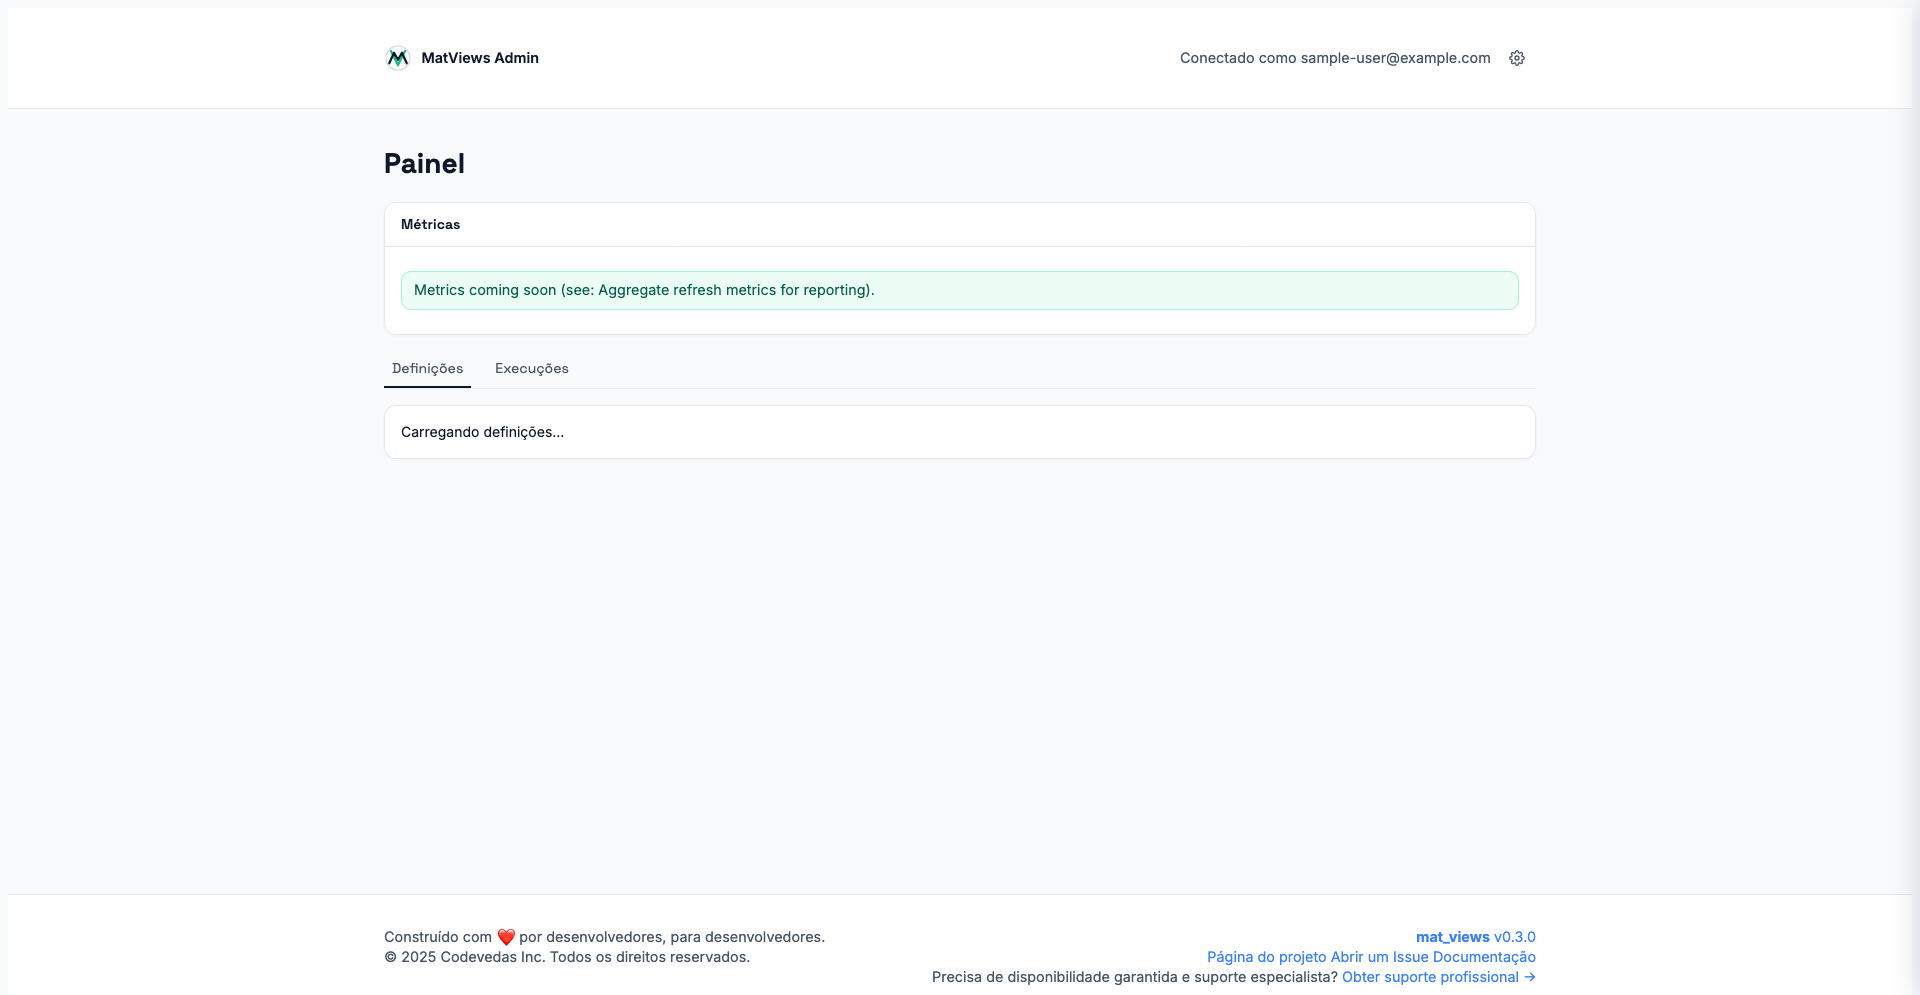Open the Página do projeto link
The height and width of the screenshot is (995, 1920).
point(1266,957)
